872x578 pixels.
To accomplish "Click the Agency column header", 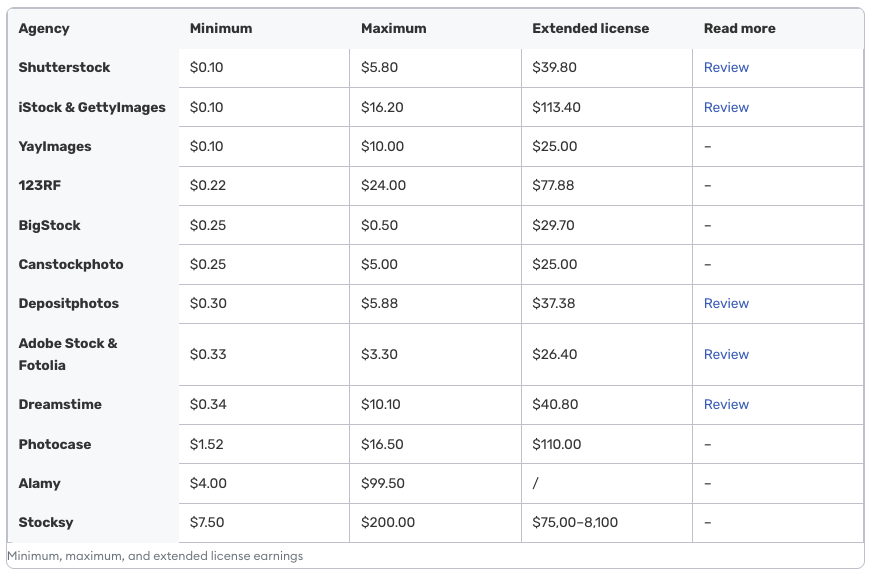I will [44, 28].
